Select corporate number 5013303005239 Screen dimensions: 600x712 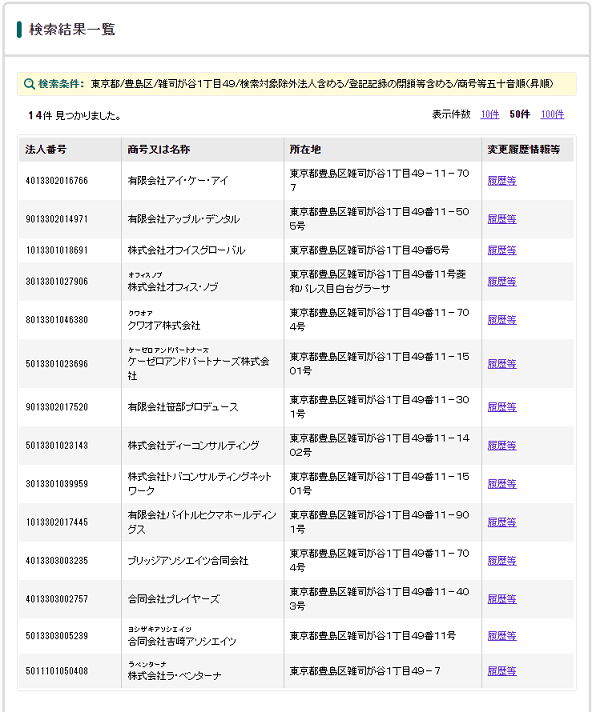click(x=57, y=636)
